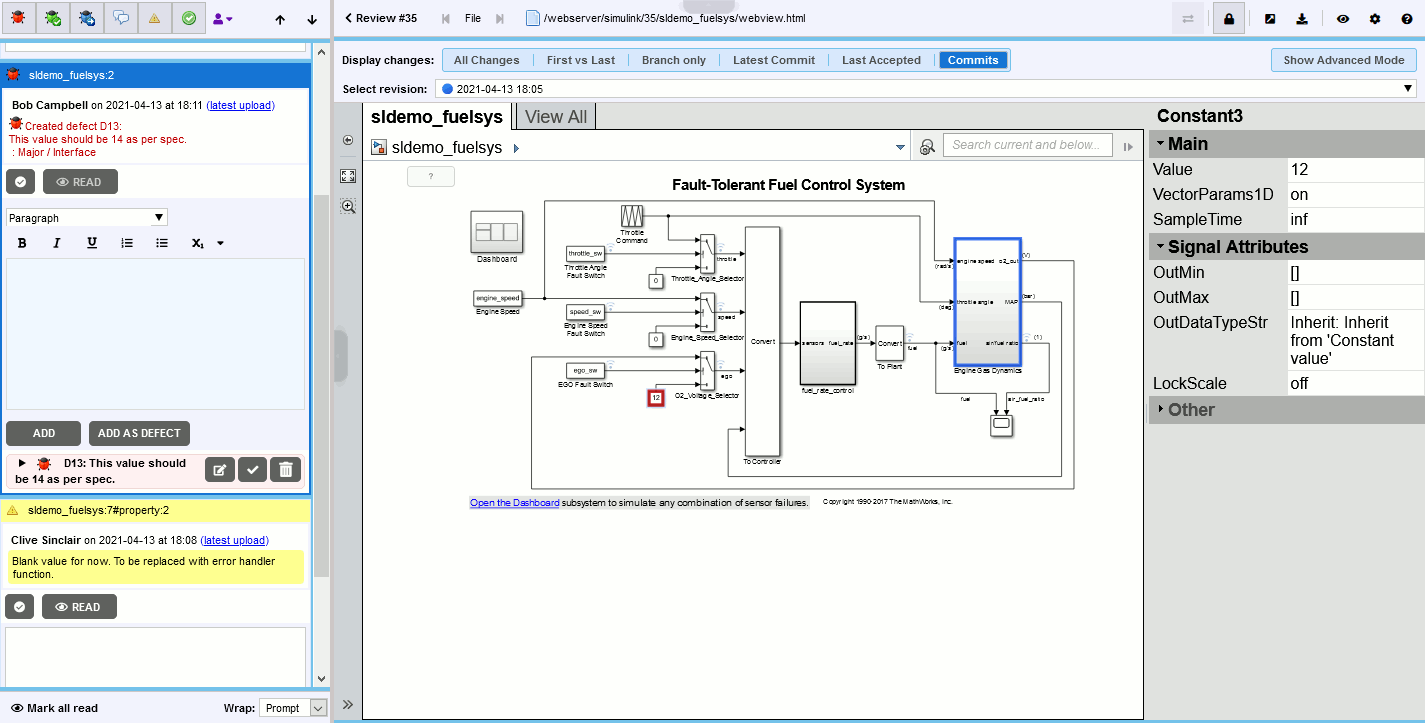
Task: Select the Commits display changes option
Action: 973,60
